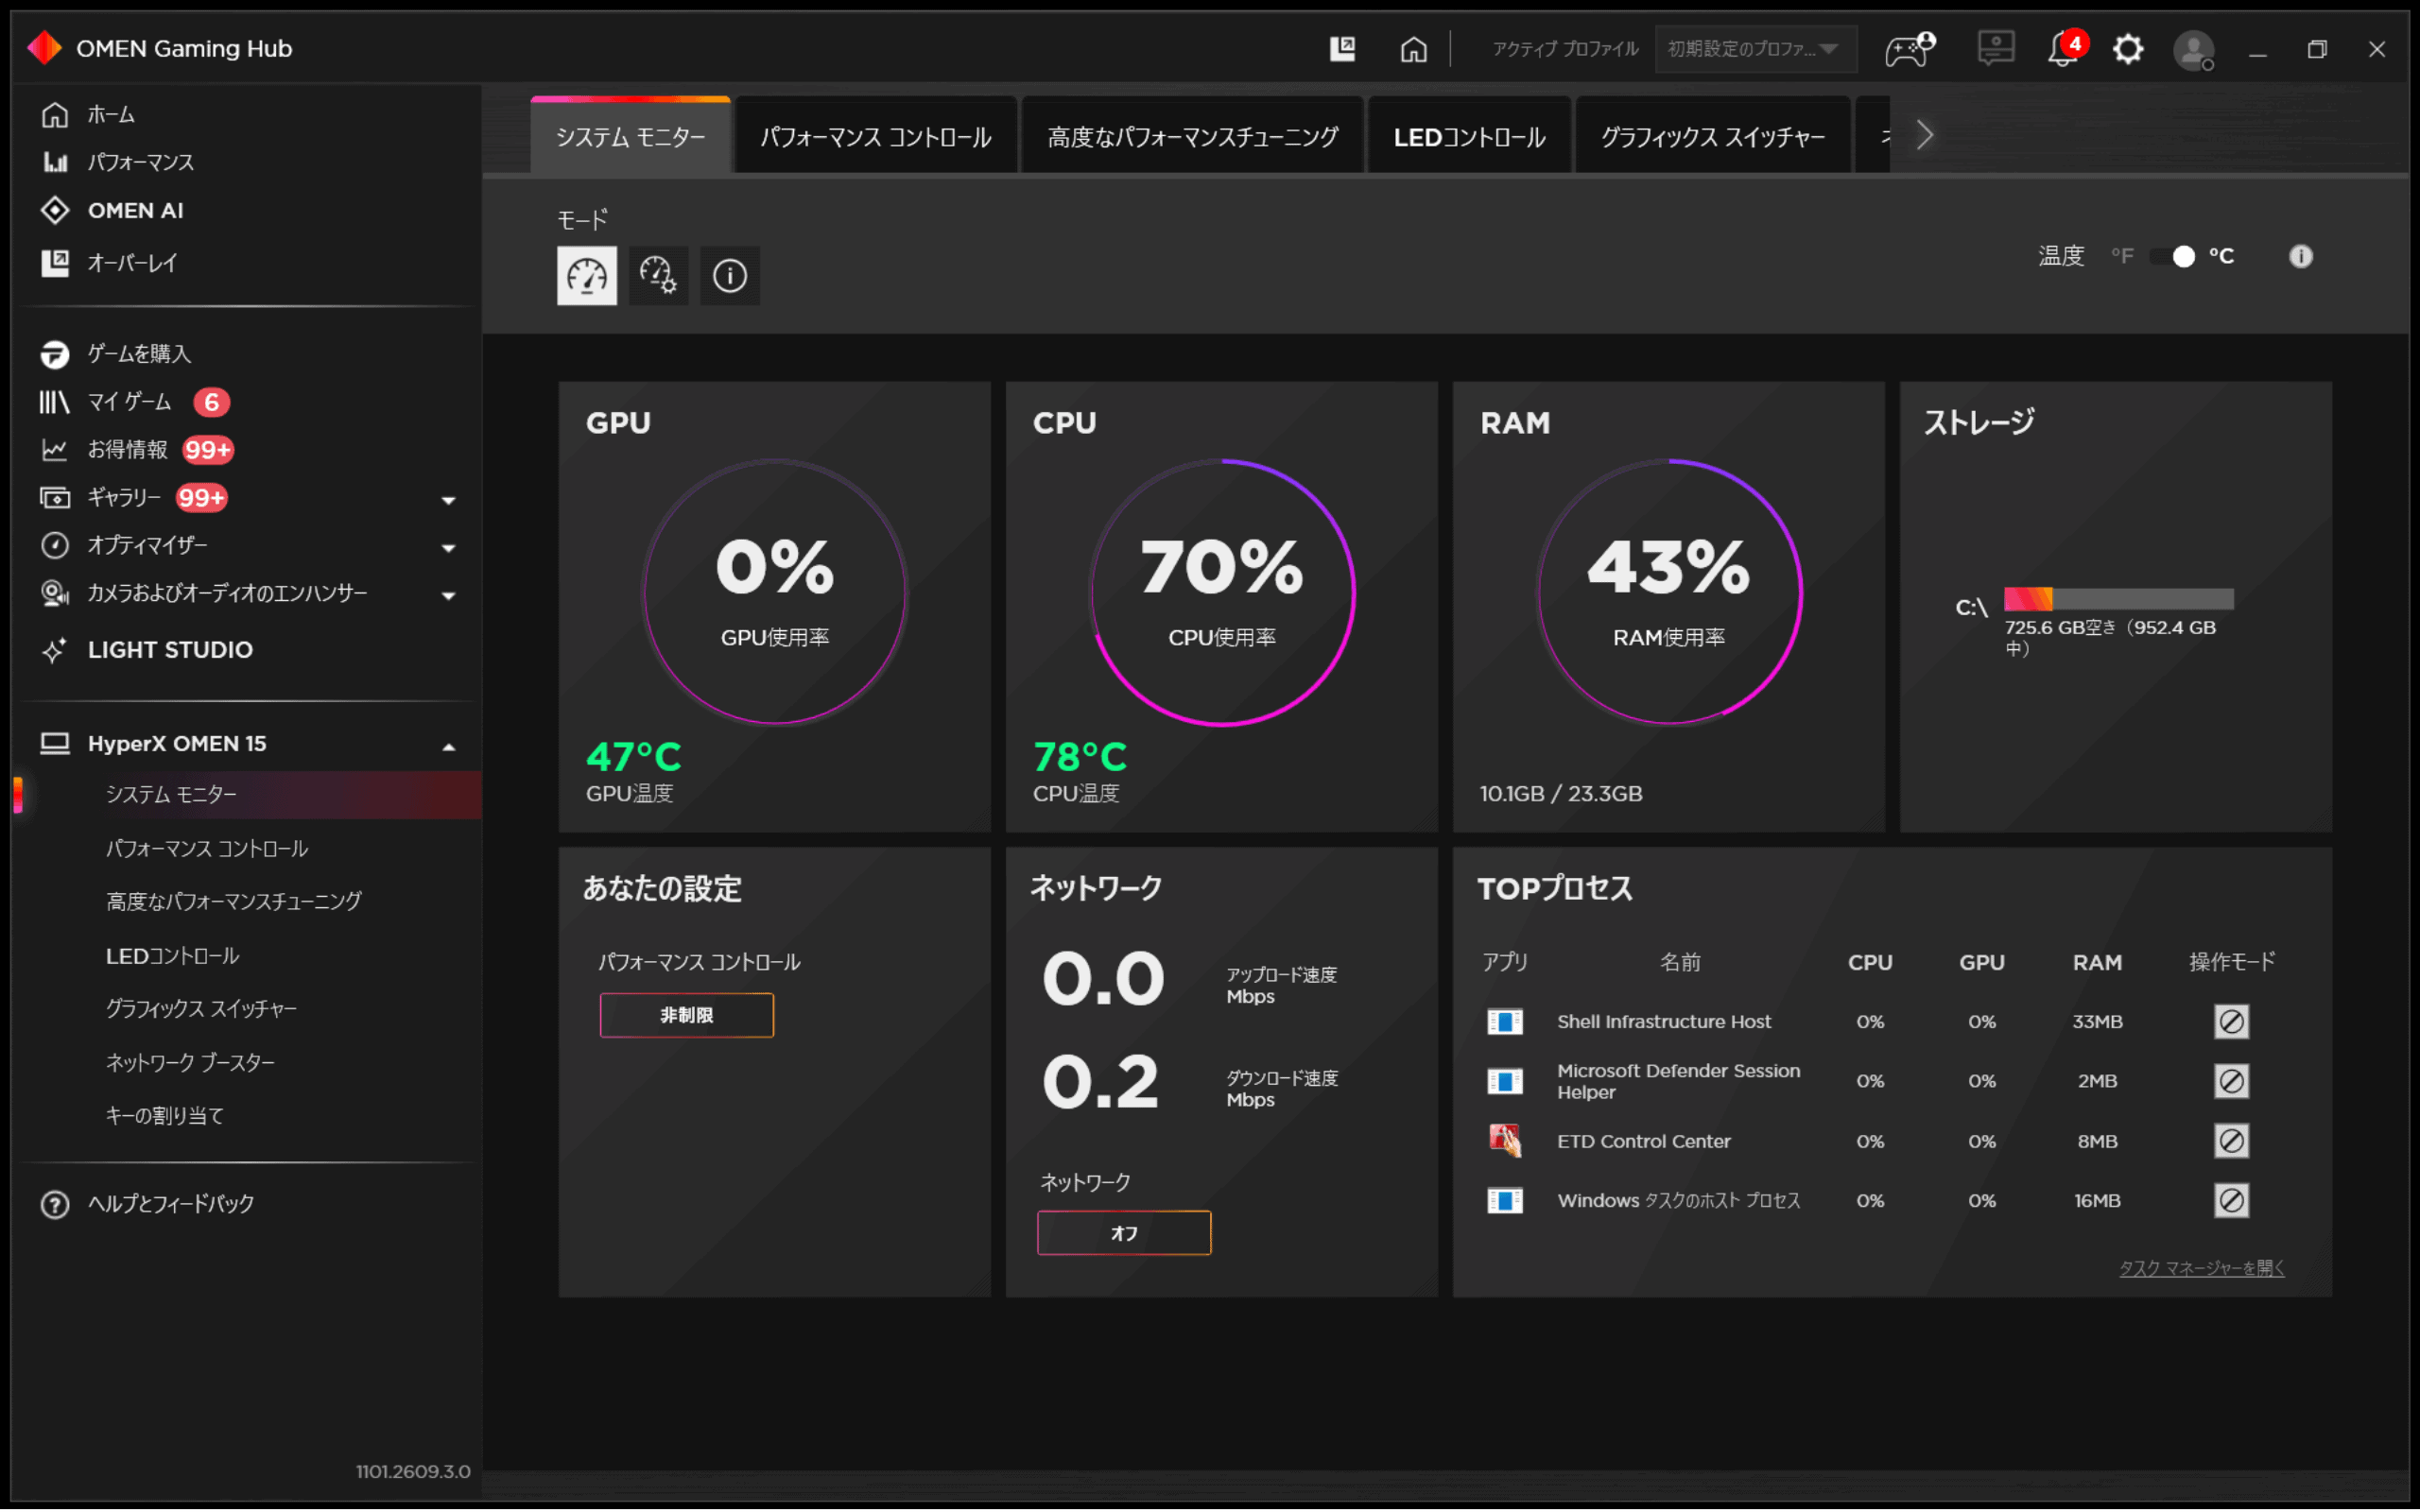Click the C:\ storage usage bar

(2118, 598)
